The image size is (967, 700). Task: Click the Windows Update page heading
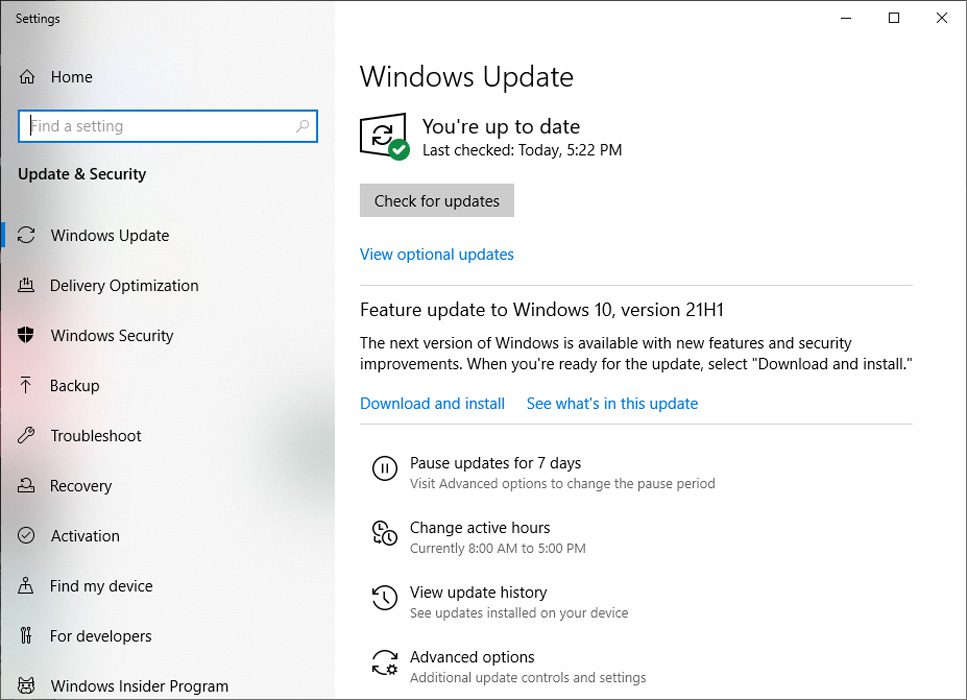(467, 76)
